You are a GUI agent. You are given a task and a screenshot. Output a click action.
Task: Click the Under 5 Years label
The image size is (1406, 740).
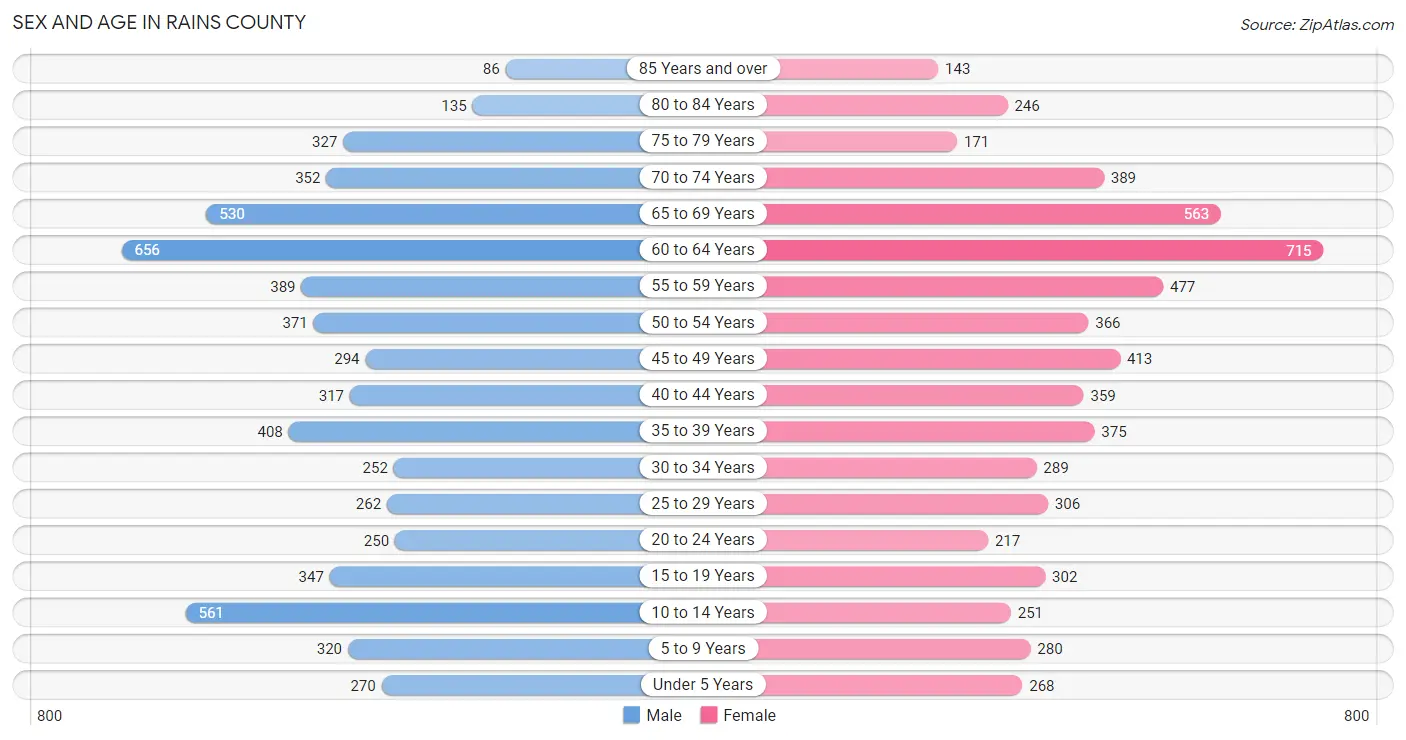coord(703,685)
